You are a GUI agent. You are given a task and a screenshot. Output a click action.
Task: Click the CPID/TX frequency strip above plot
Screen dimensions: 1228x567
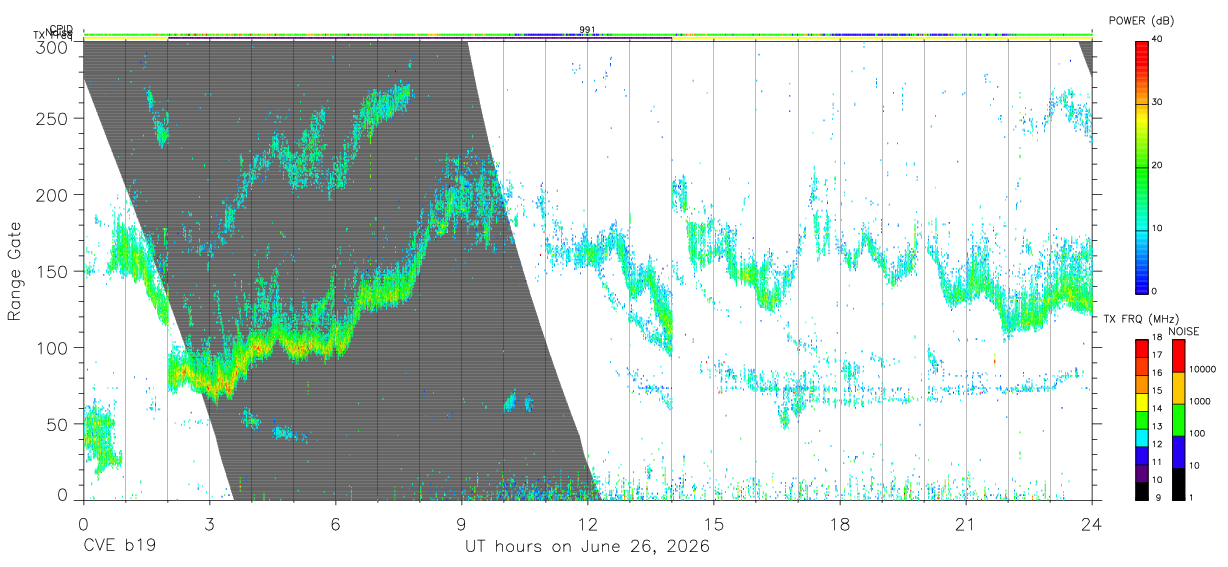tap(588, 35)
